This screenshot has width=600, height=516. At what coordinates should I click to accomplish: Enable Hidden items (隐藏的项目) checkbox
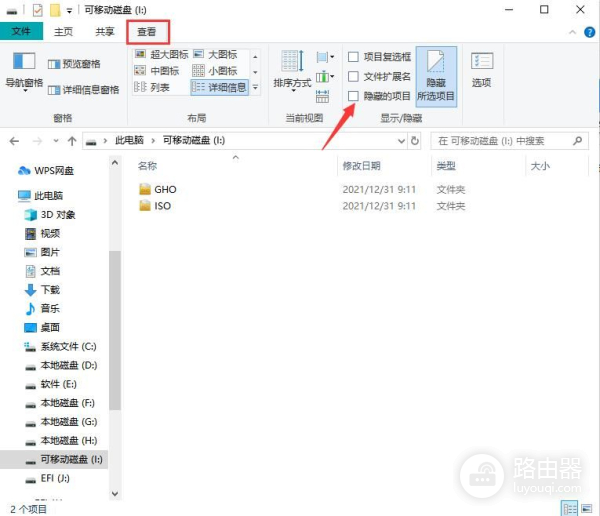click(353, 96)
